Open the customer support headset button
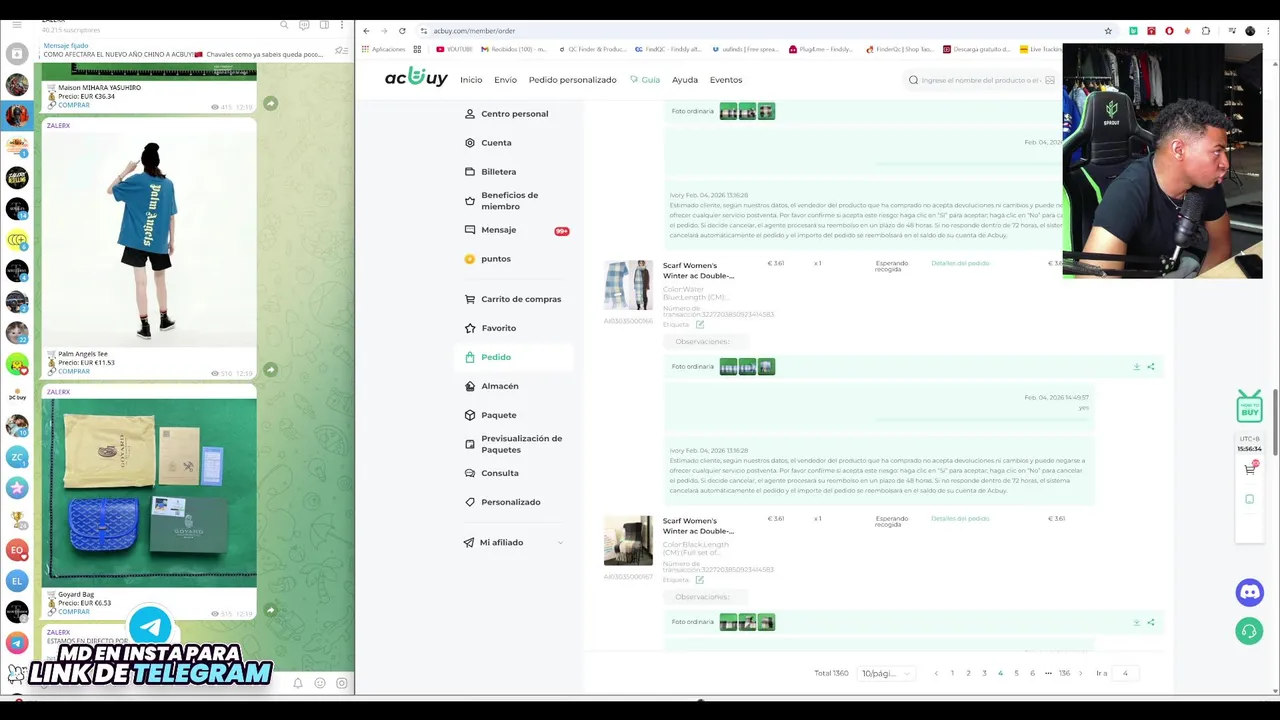1280x720 pixels. coord(1250,631)
